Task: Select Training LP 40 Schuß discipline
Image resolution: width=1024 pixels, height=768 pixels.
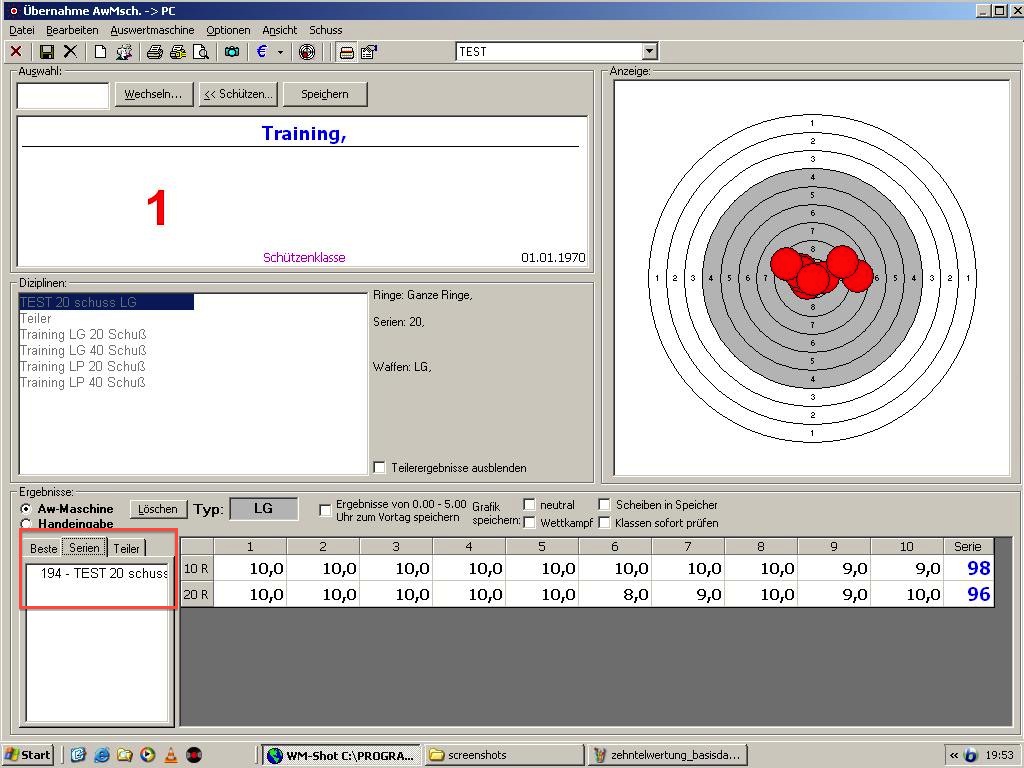Action: coord(83,383)
